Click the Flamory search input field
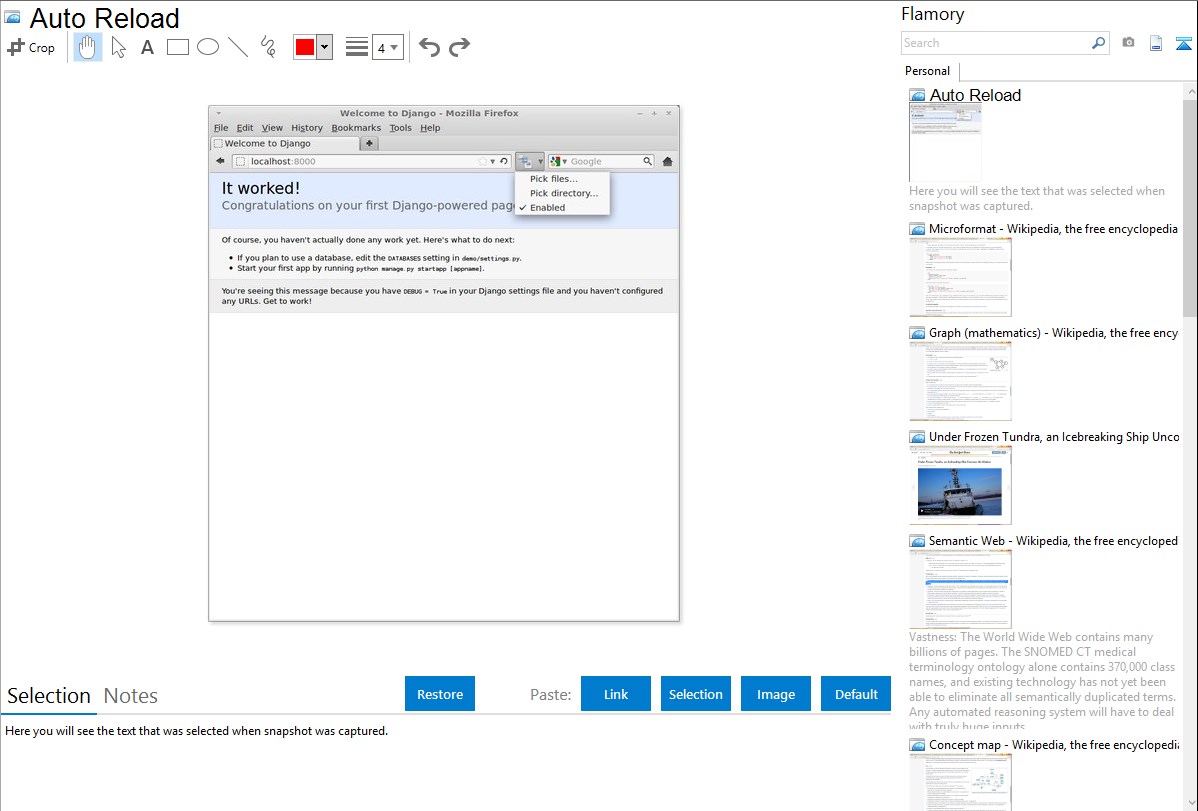 pos(996,43)
